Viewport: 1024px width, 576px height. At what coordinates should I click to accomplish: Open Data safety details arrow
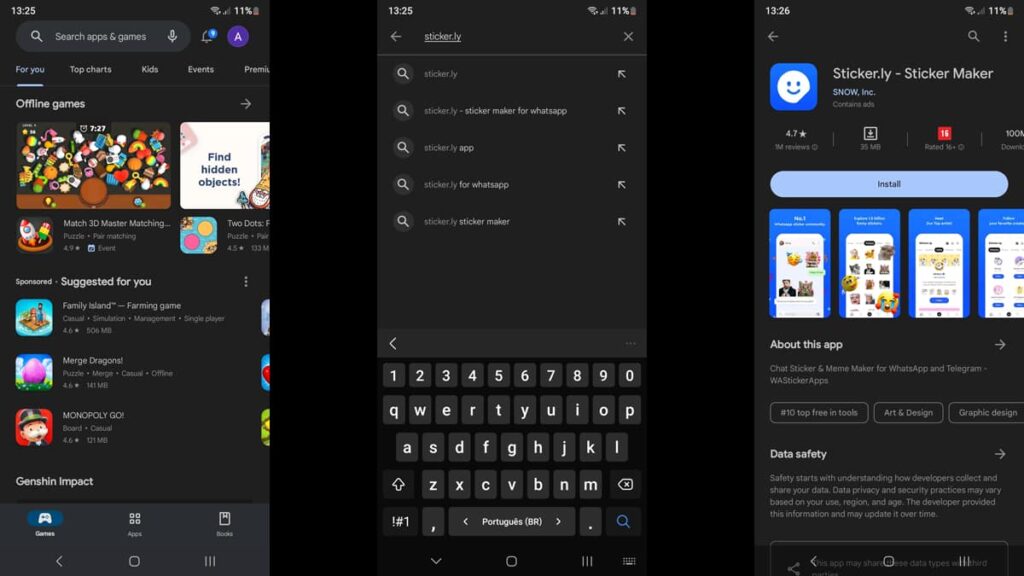(x=1000, y=454)
